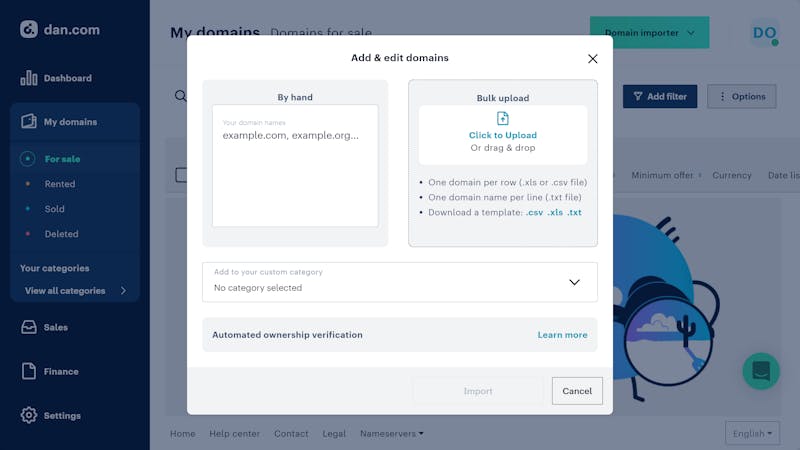Open the Finance document icon
800x450 pixels.
pos(29,371)
